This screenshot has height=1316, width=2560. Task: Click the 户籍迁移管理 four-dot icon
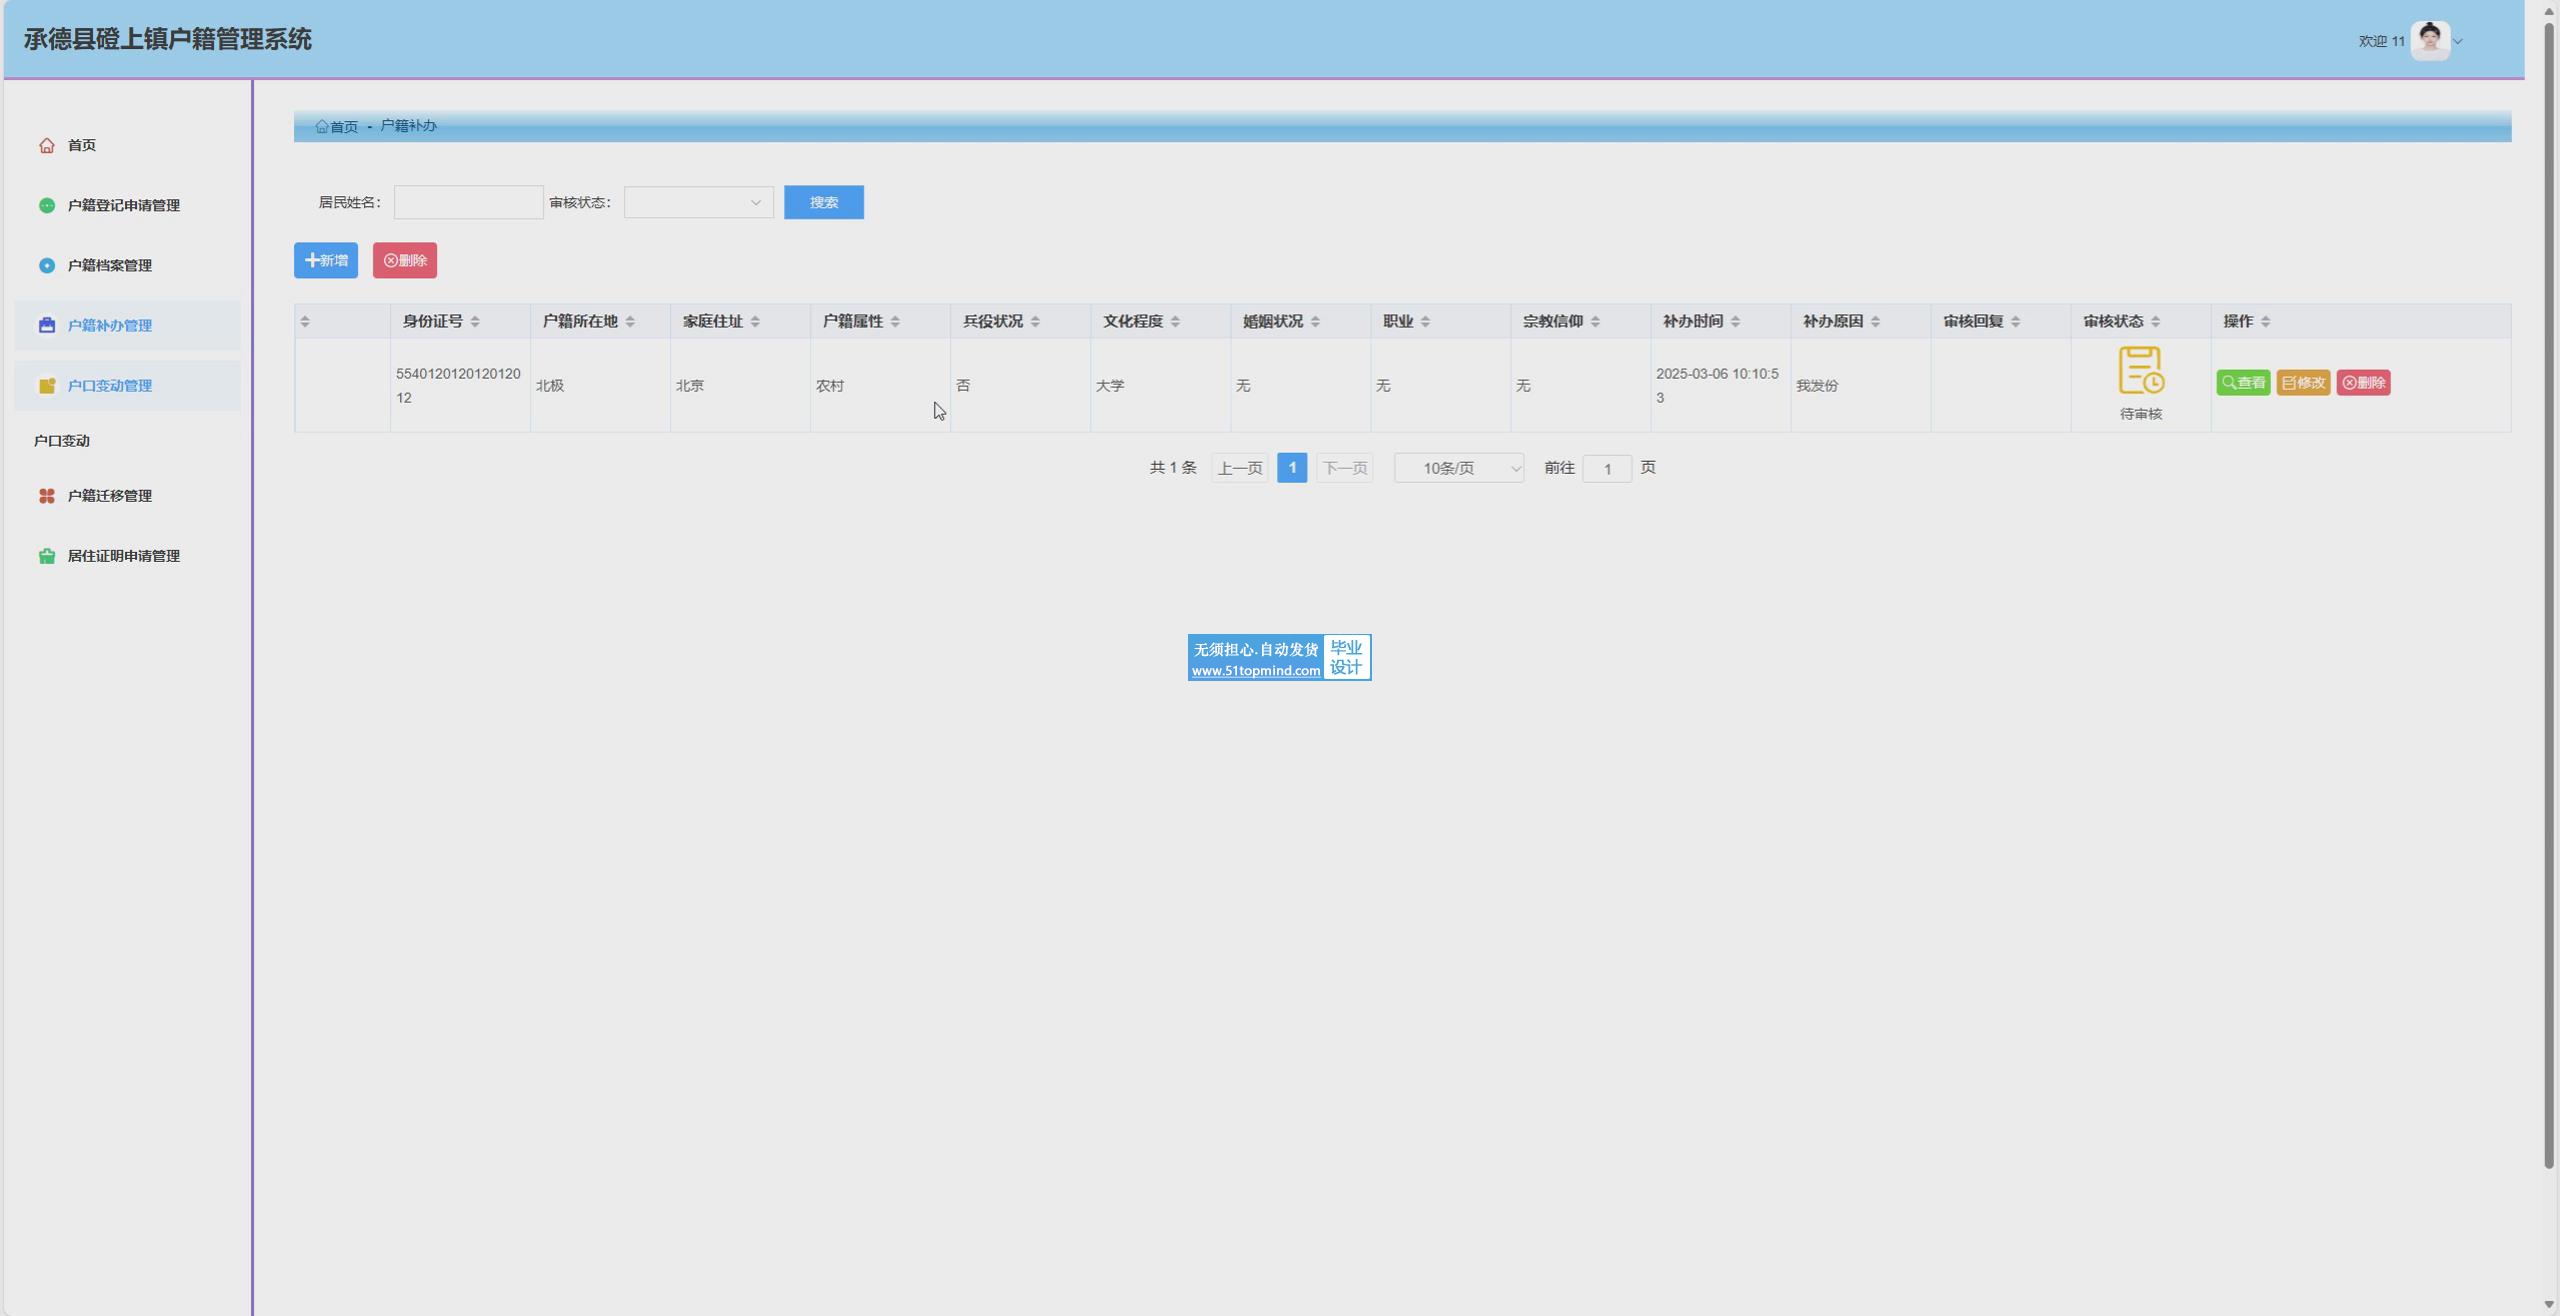tap(47, 496)
